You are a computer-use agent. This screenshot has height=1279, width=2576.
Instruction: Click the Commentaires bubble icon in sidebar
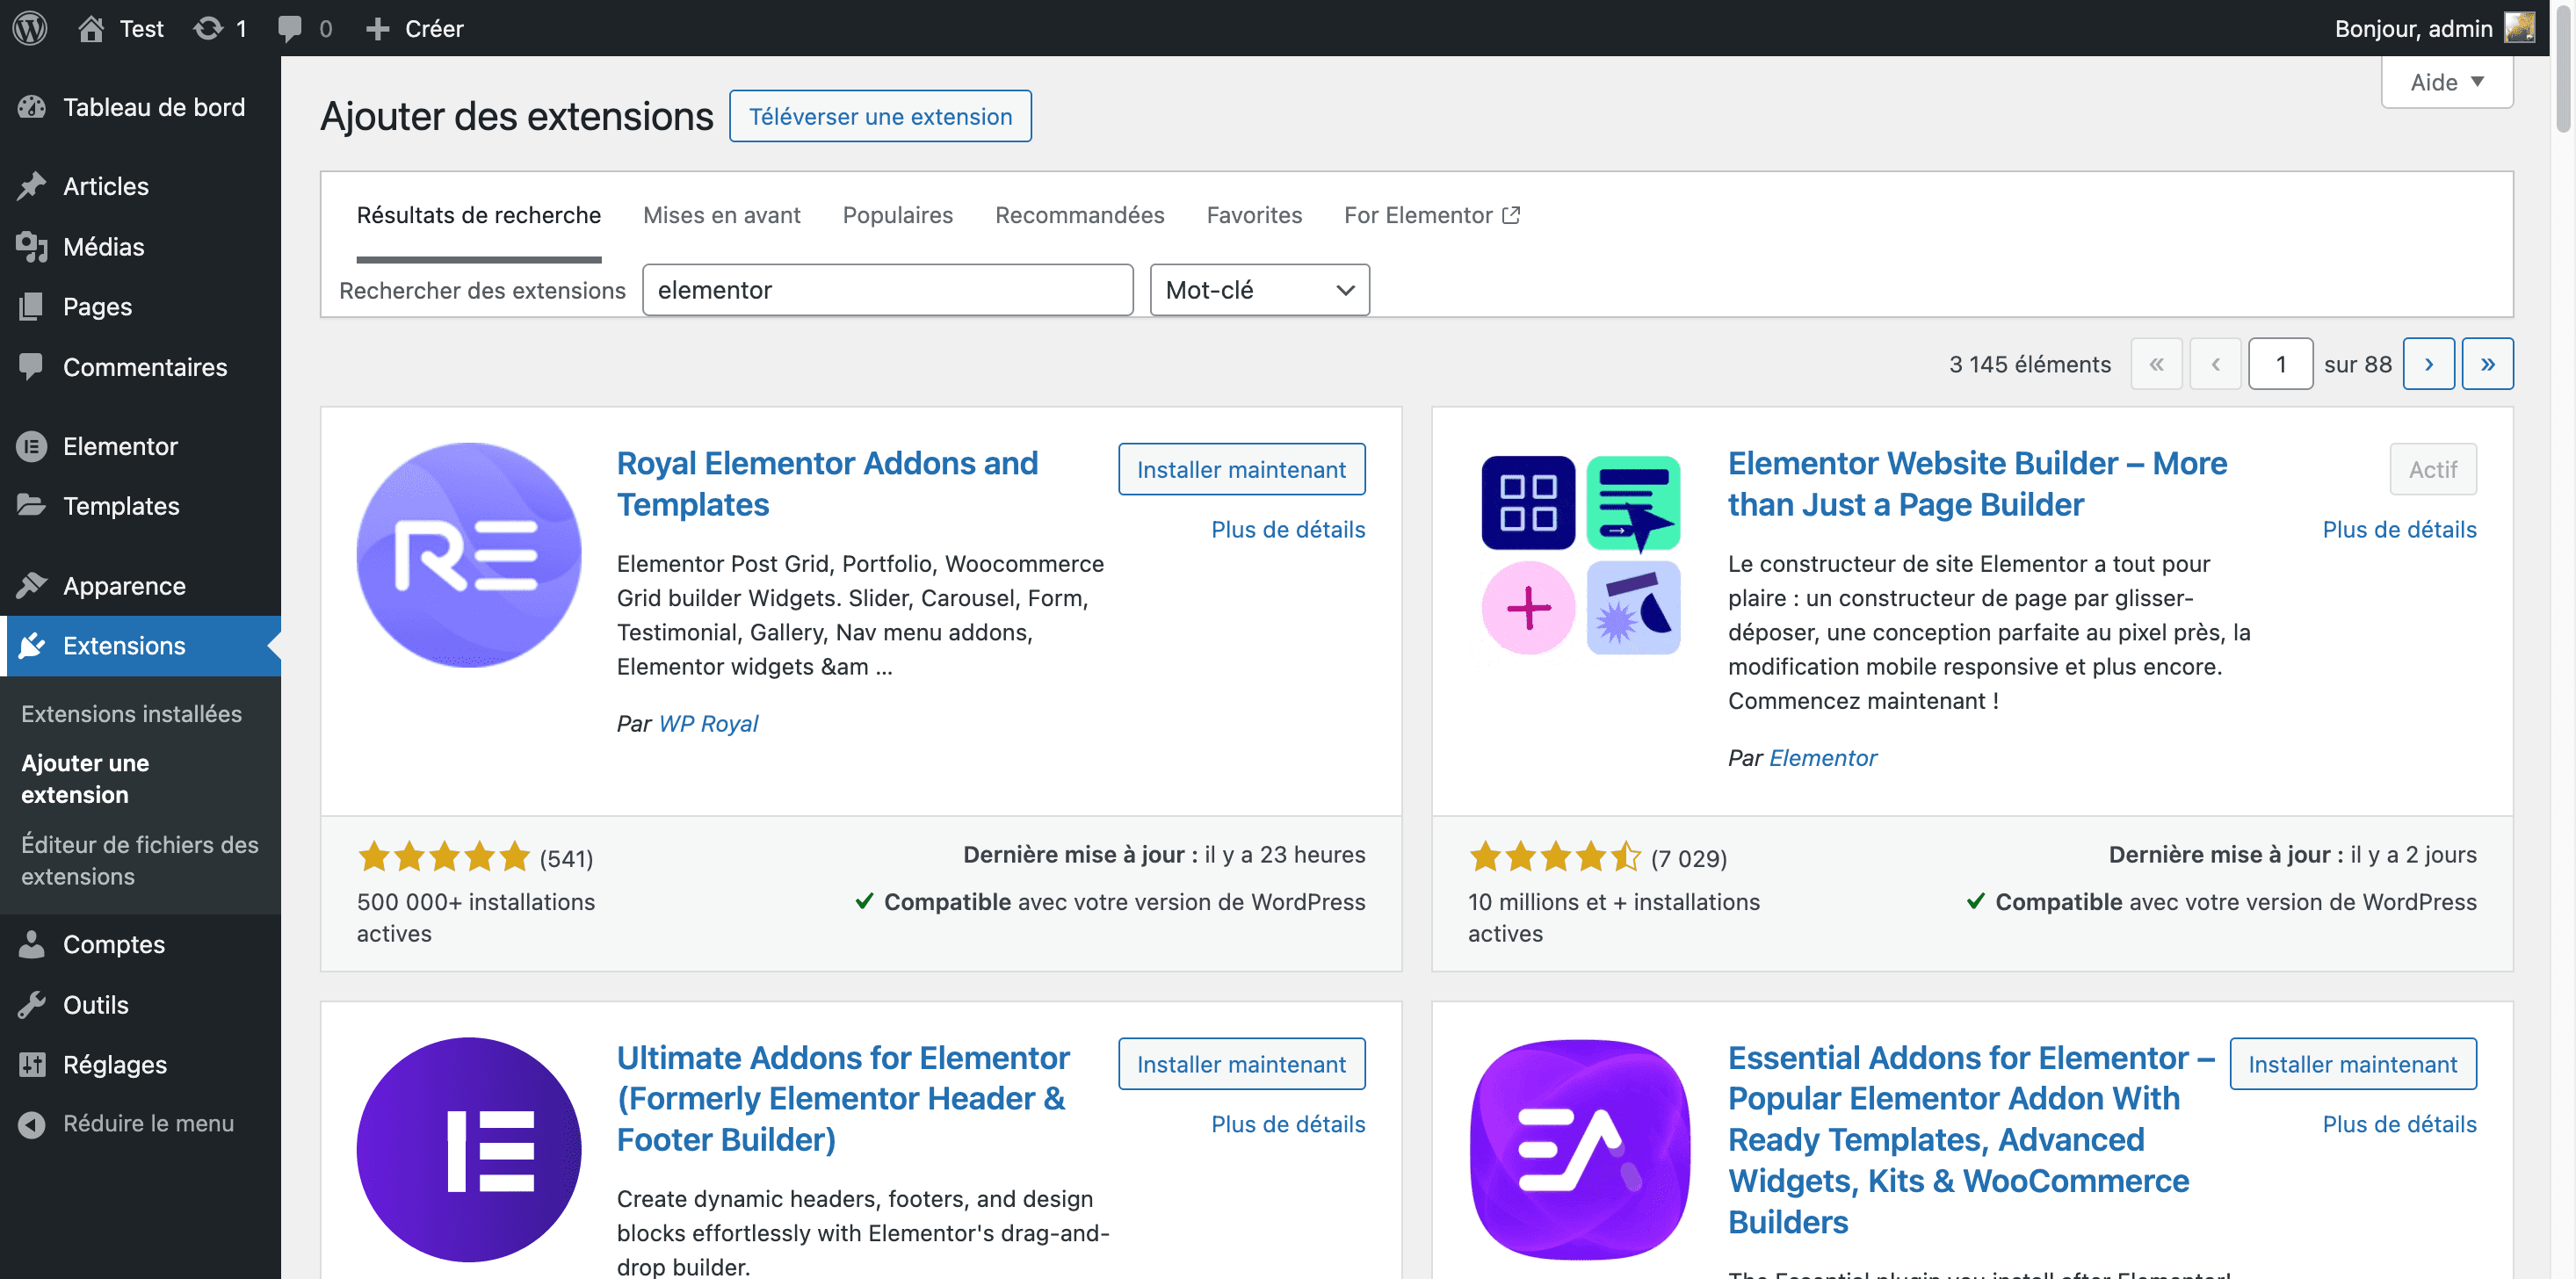[x=32, y=366]
